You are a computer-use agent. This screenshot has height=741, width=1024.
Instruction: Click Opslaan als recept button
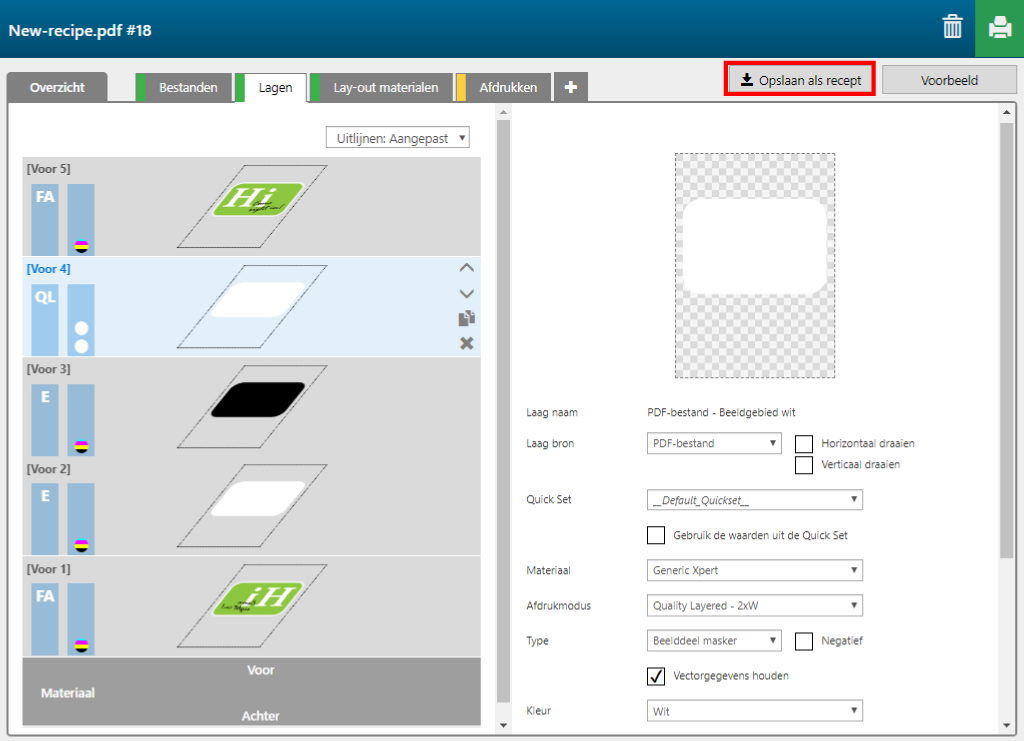pyautogui.click(x=800, y=80)
